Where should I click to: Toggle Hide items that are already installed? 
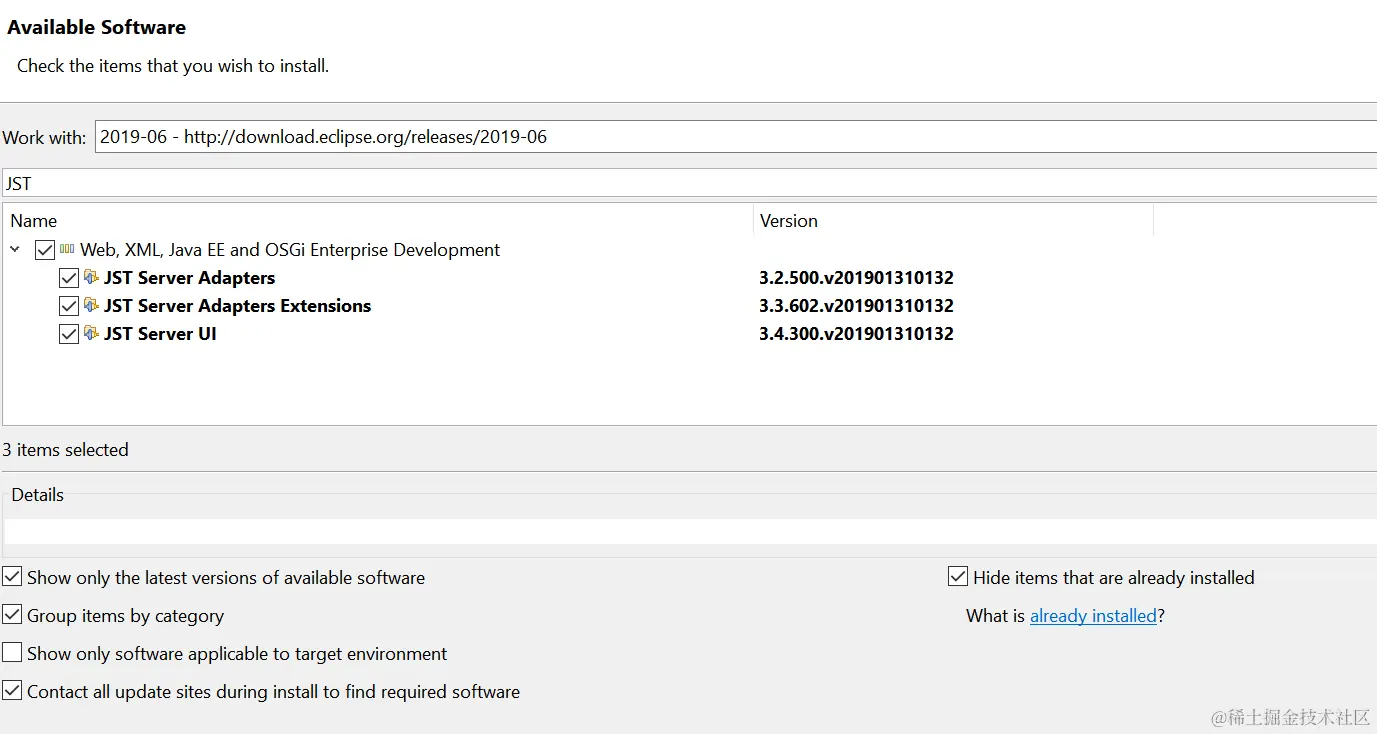click(958, 577)
